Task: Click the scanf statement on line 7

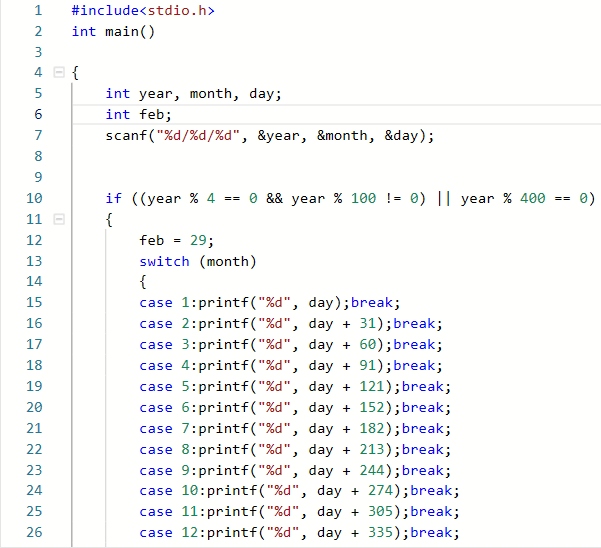Action: [269, 135]
